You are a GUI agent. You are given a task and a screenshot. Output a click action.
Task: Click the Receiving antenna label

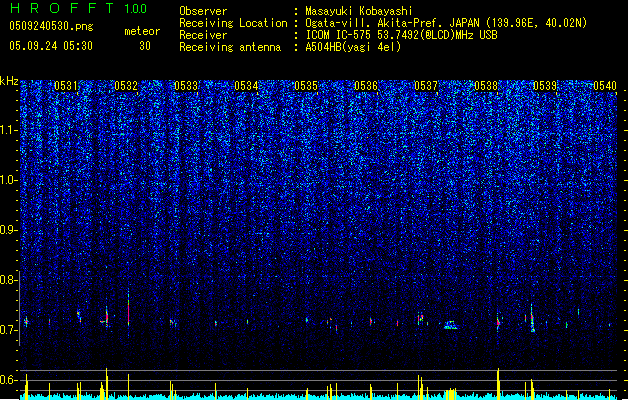pos(230,47)
